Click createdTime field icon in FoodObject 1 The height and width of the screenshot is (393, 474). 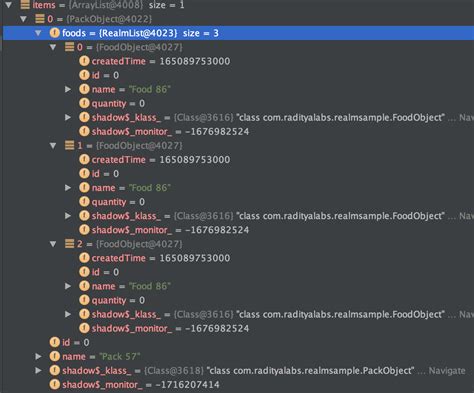(x=84, y=159)
